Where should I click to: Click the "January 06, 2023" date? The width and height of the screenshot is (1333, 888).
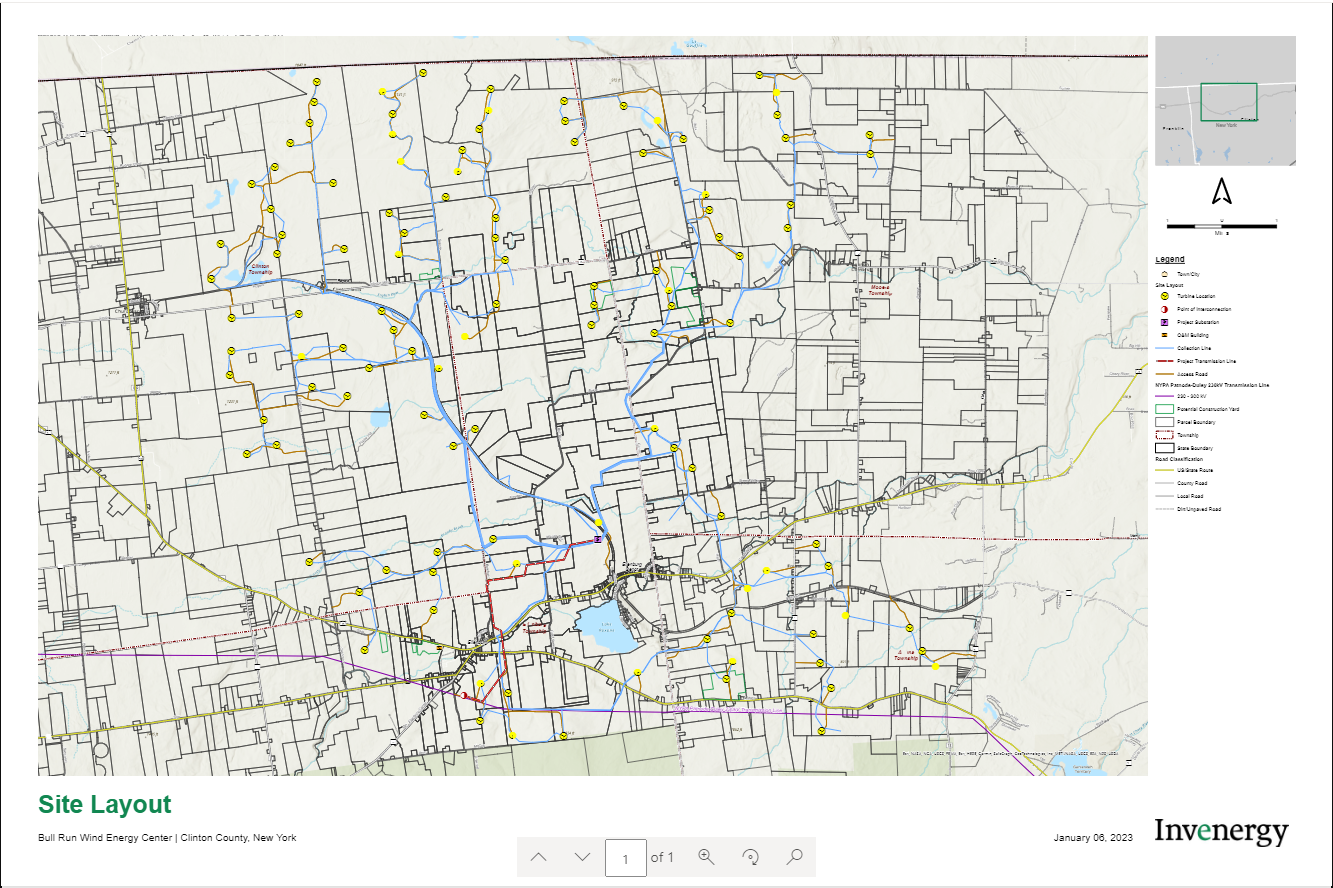1093,838
